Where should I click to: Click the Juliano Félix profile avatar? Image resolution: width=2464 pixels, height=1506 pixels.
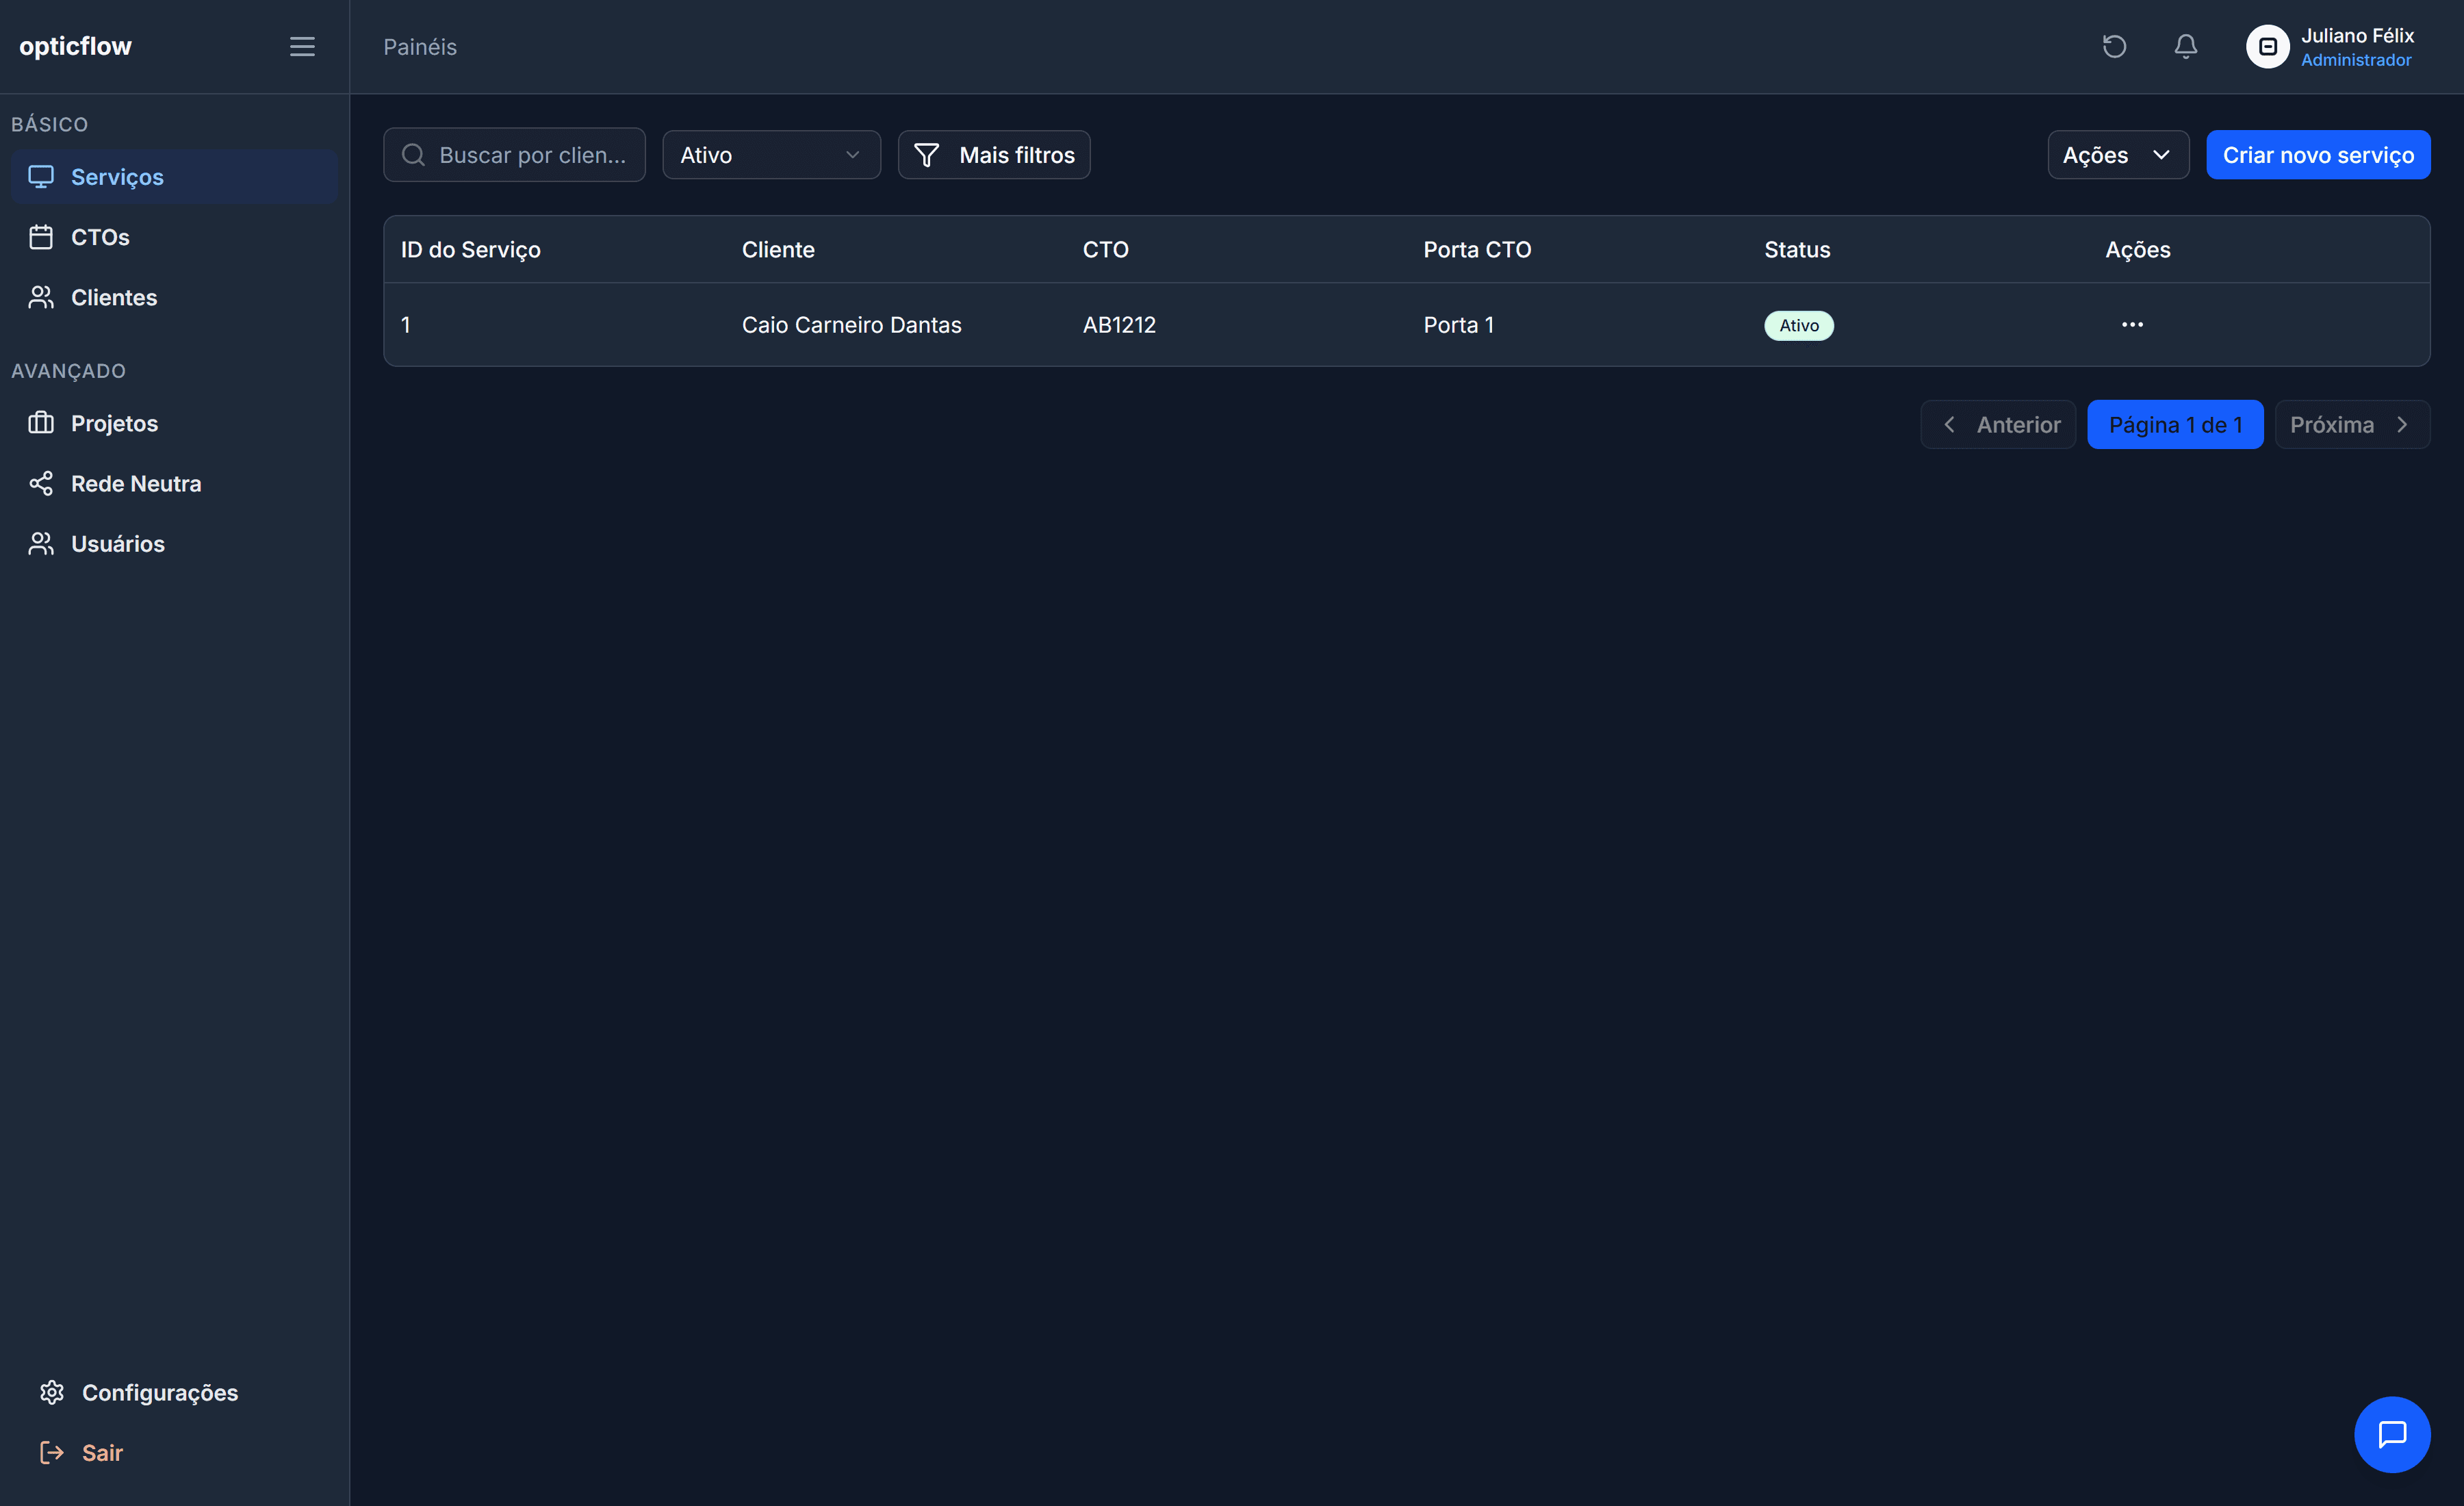coord(2267,47)
